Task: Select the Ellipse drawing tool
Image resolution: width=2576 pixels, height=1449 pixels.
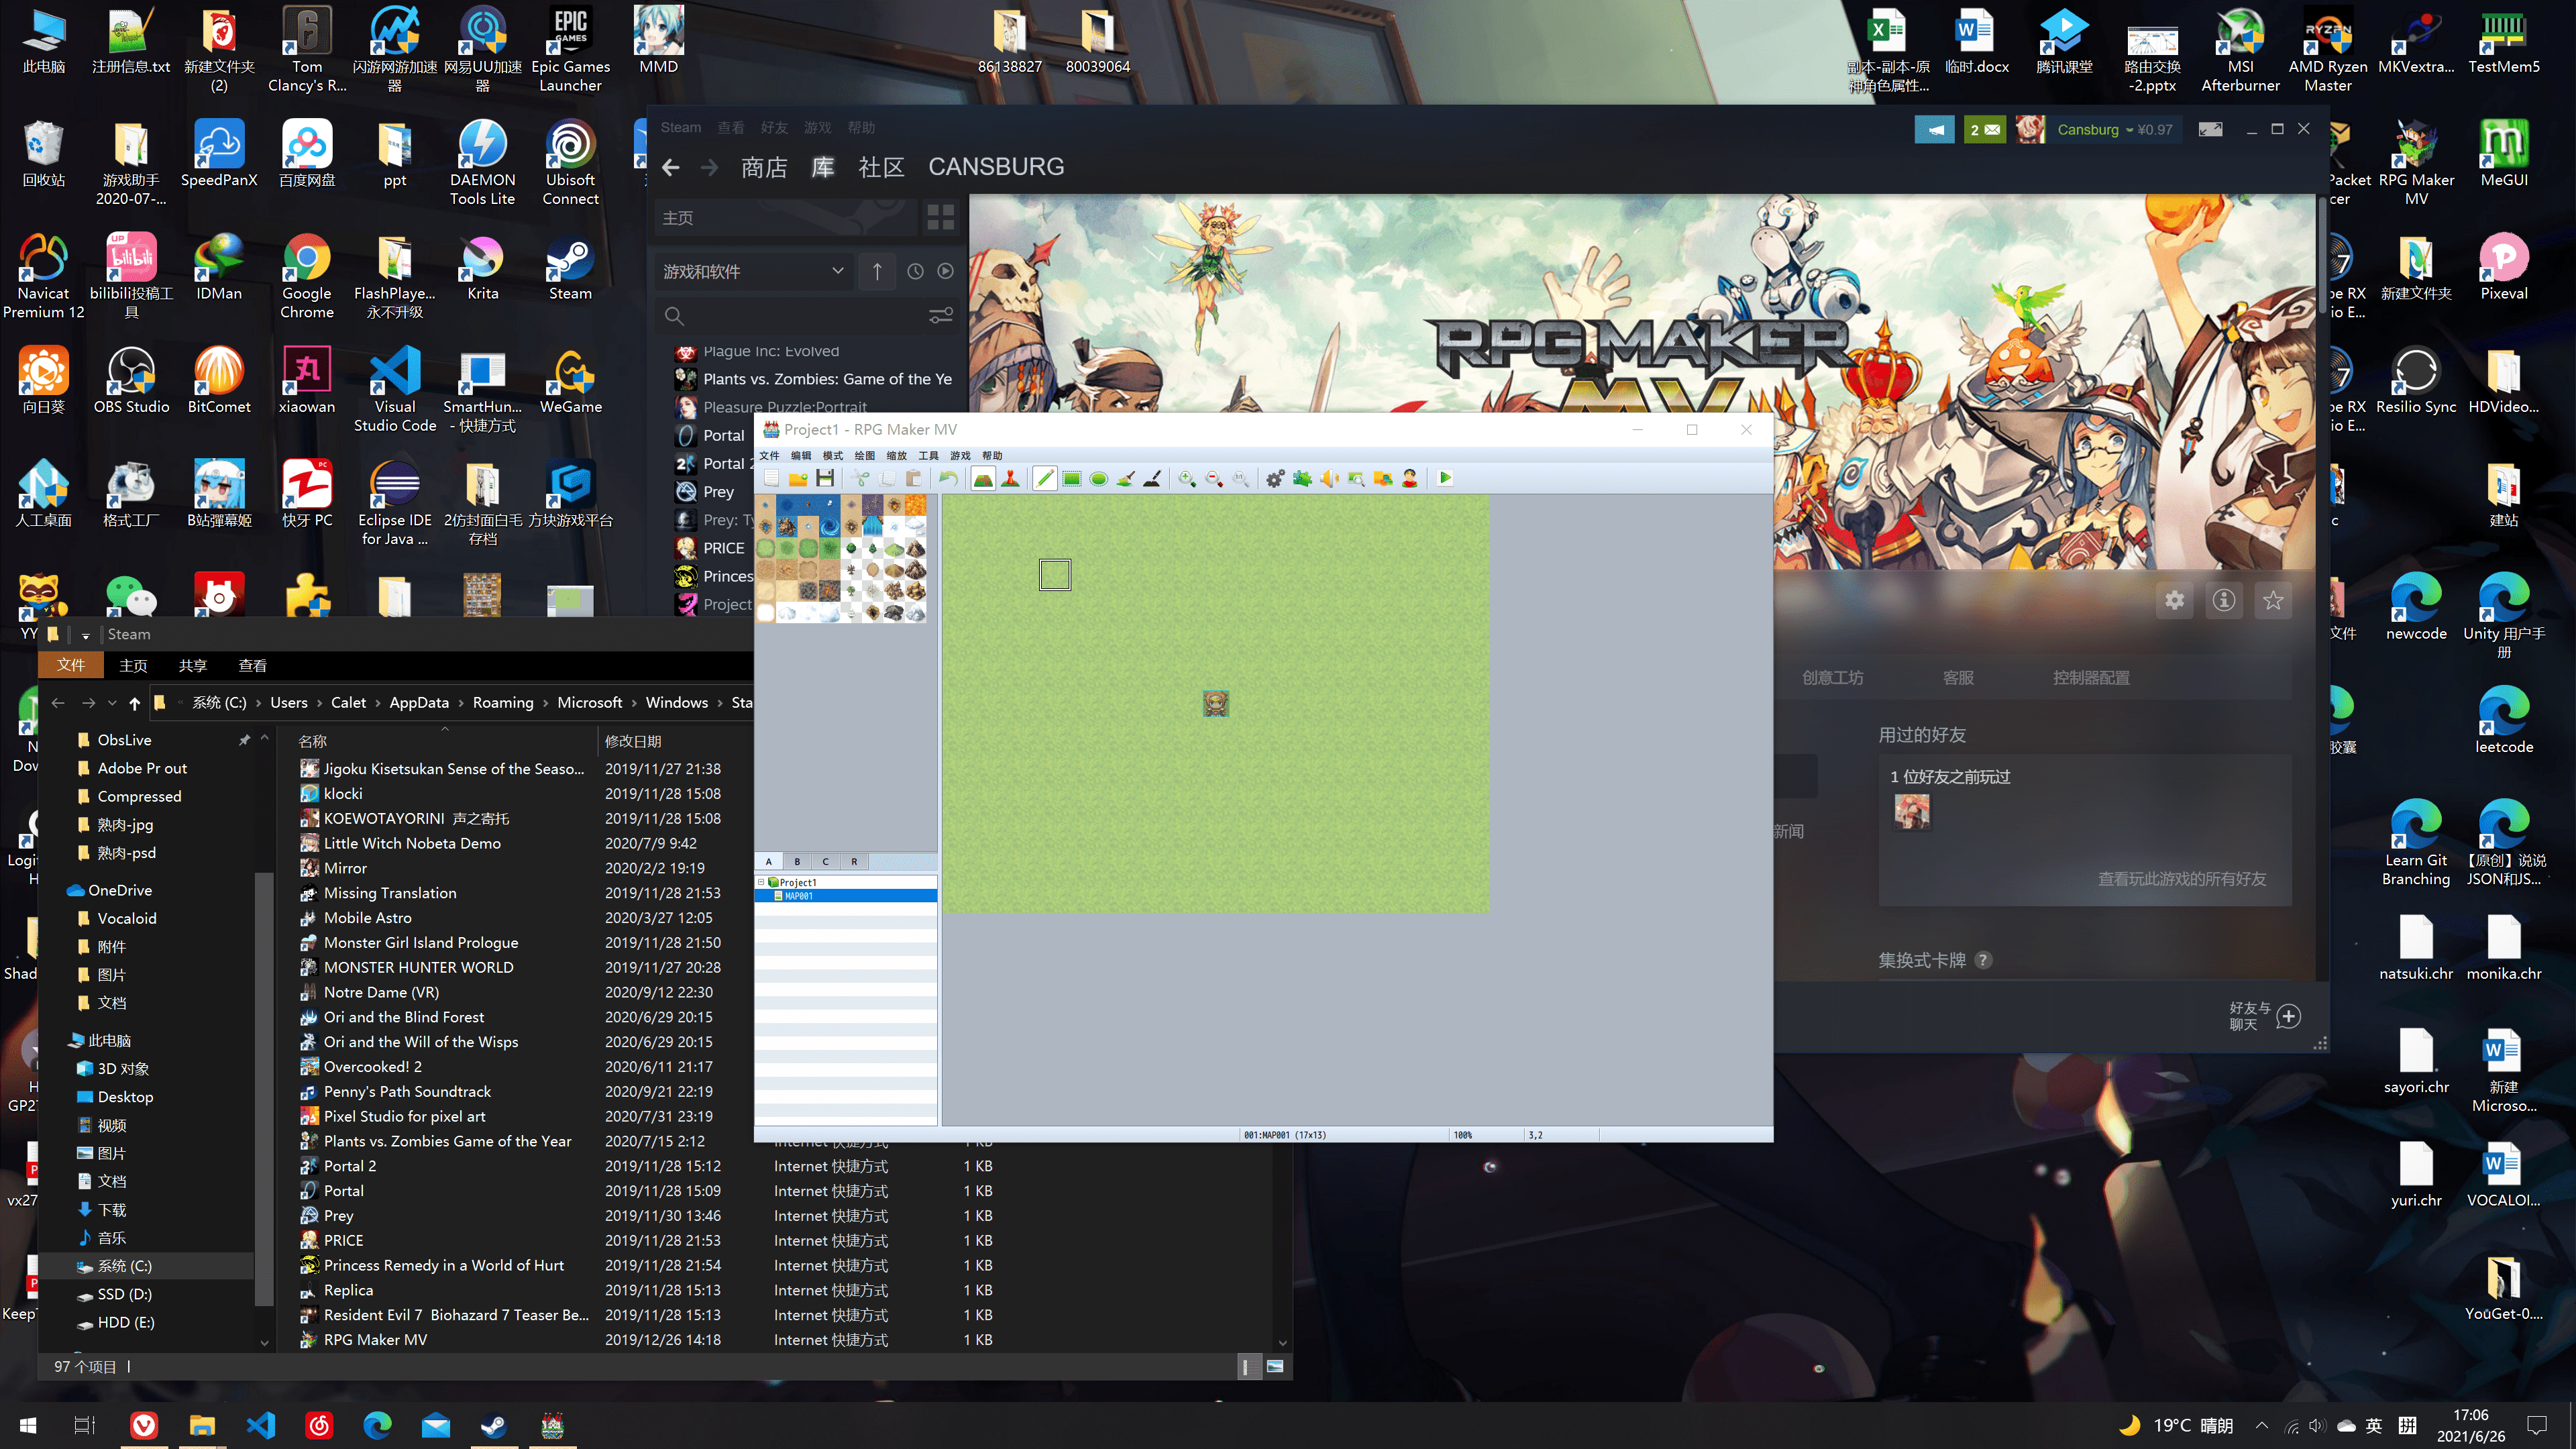Action: [1099, 479]
